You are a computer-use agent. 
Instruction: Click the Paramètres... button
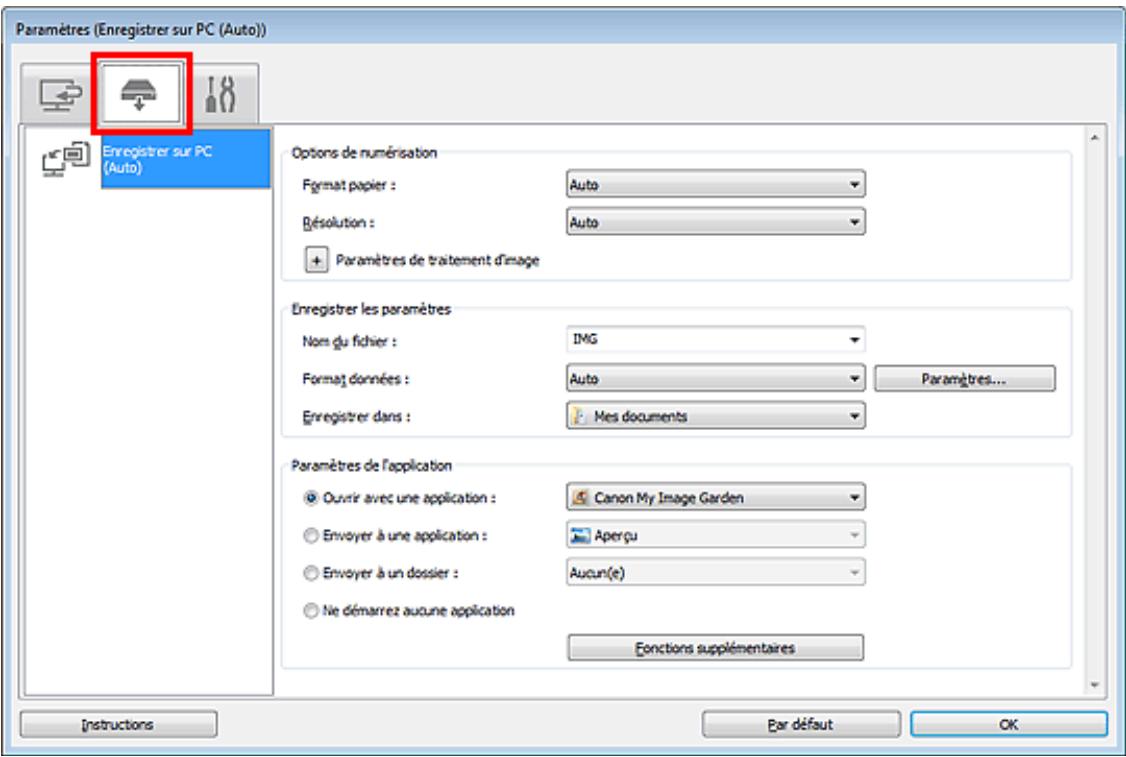tap(965, 379)
